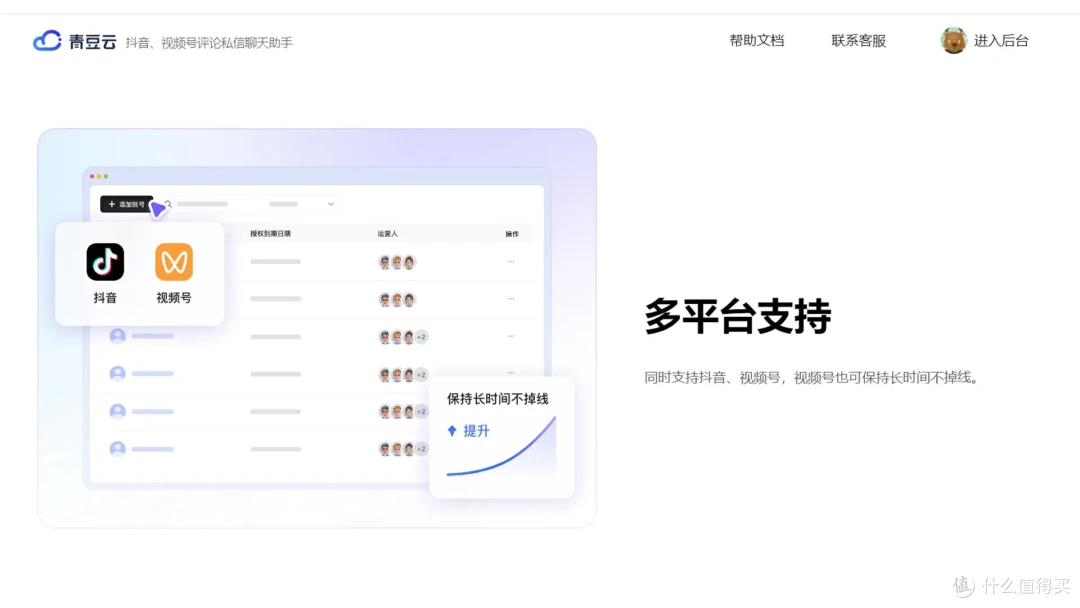This screenshot has height=608, width=1080.
Task: Click the orange 视频号 channel icon
Action: [174, 262]
